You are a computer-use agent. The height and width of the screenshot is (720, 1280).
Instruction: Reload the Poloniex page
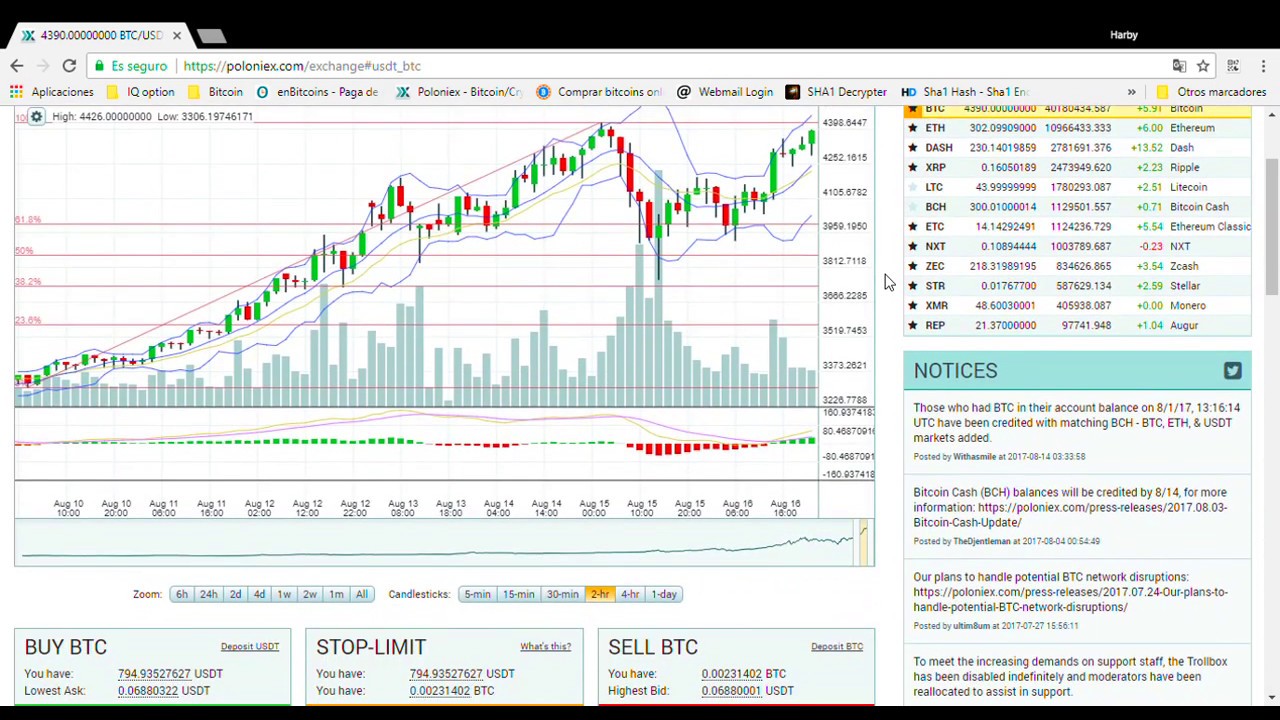tap(69, 66)
